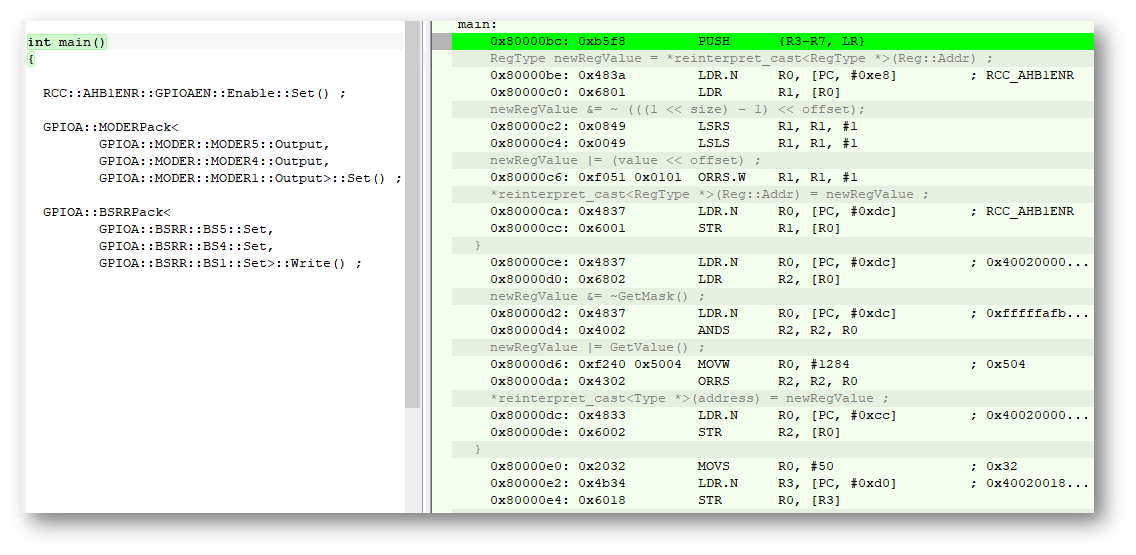Click the main: label in disassembly
This screenshot has width=1136, height=555.
(x=477, y=24)
